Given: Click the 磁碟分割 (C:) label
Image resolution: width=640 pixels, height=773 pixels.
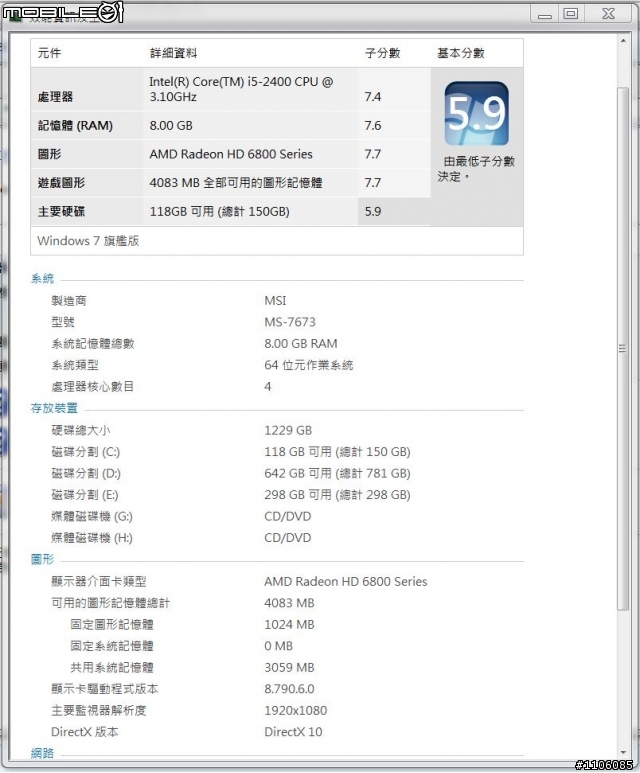Looking at the screenshot, I should 86,452.
